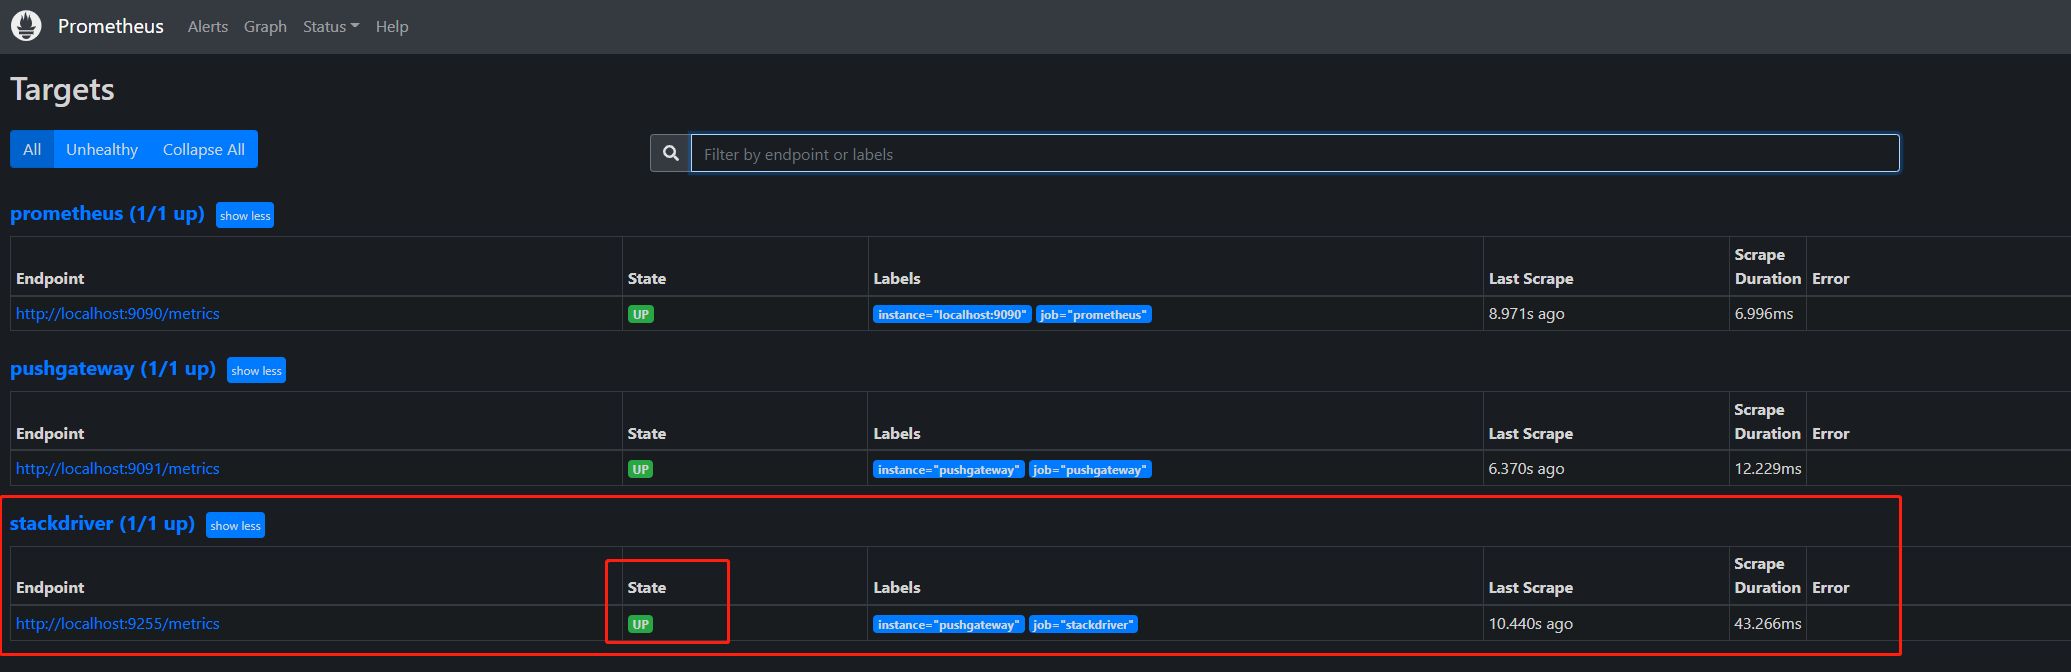Click the UP state badge for localhost:9090
The image size is (2071, 672).
coord(640,314)
